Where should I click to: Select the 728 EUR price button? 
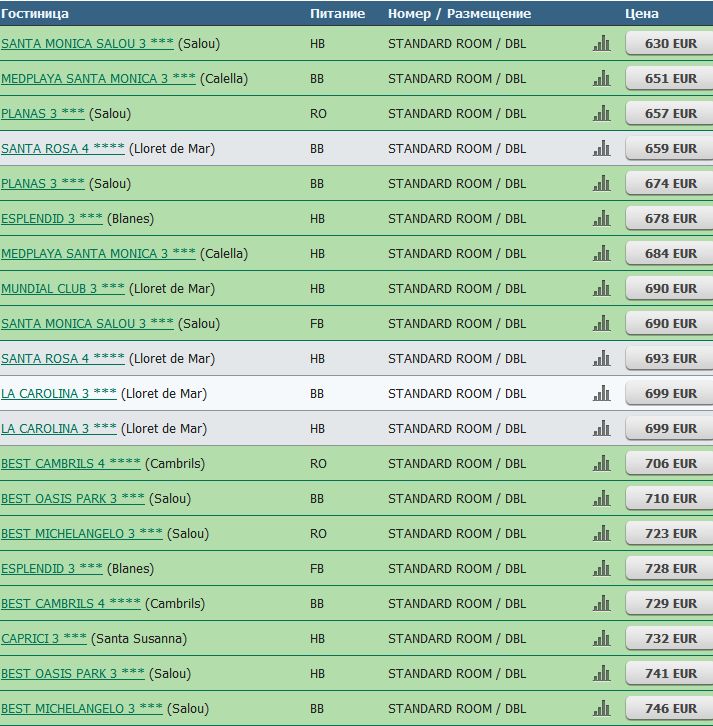coord(669,569)
